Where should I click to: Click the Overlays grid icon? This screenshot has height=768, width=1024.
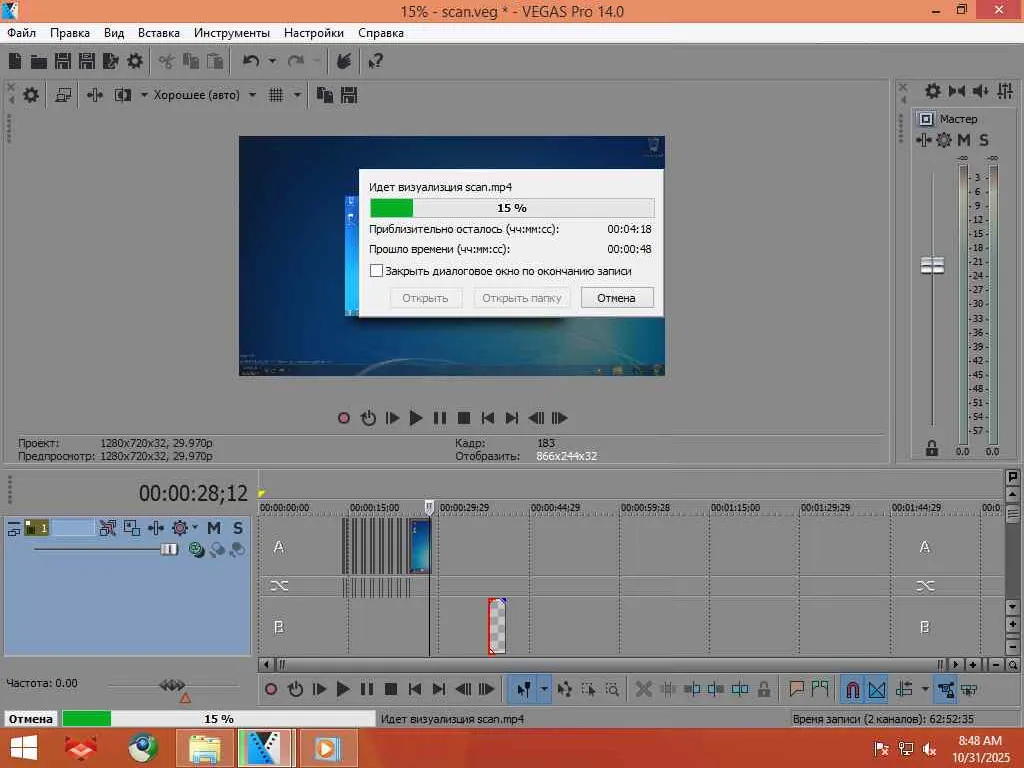click(276, 95)
